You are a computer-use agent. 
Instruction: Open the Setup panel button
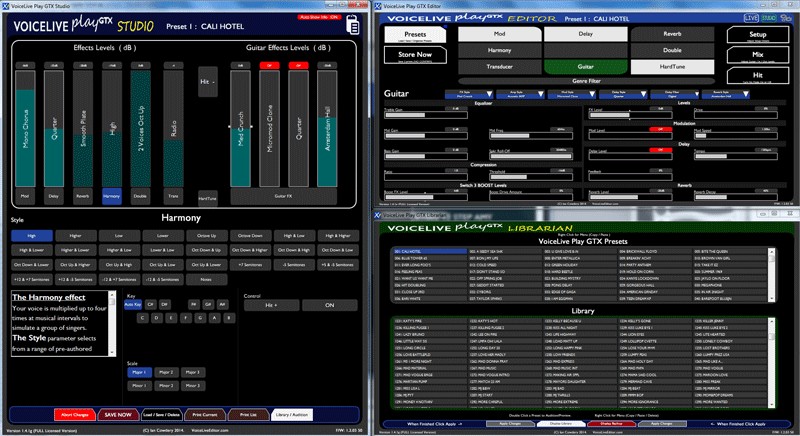(758, 33)
